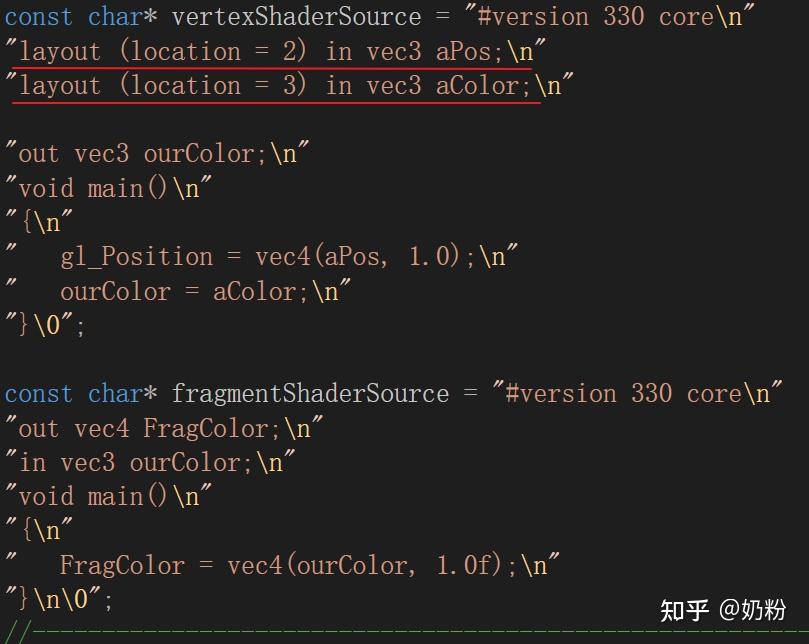Click the 'in vec3 ourColor' line
809x644 pixels.
[x=150, y=462]
